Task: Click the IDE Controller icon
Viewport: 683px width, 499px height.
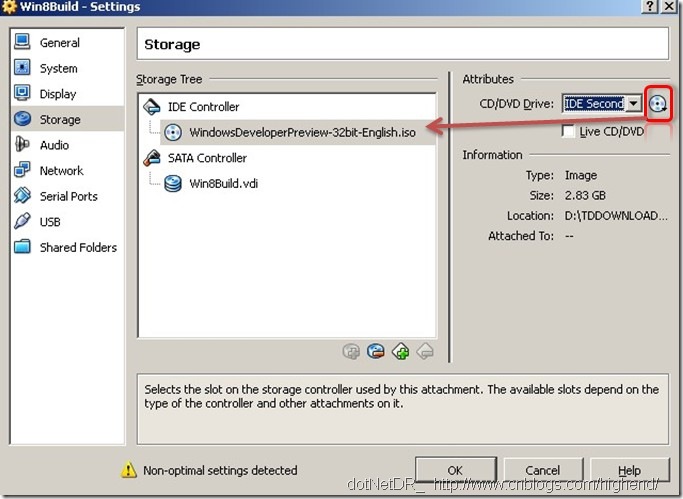Action: [x=152, y=107]
